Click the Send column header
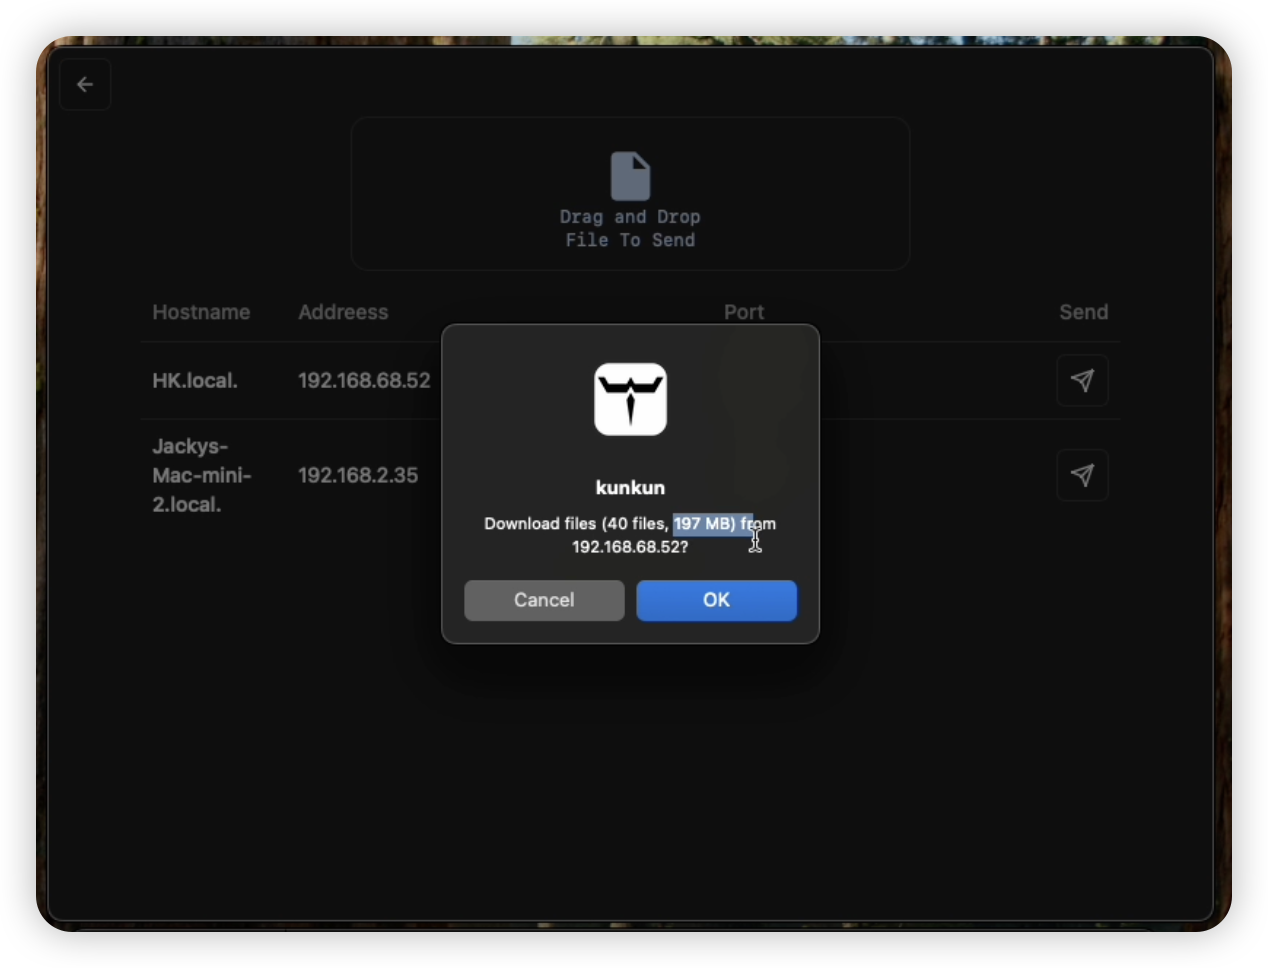Image resolution: width=1268 pixels, height=968 pixels. click(x=1083, y=312)
